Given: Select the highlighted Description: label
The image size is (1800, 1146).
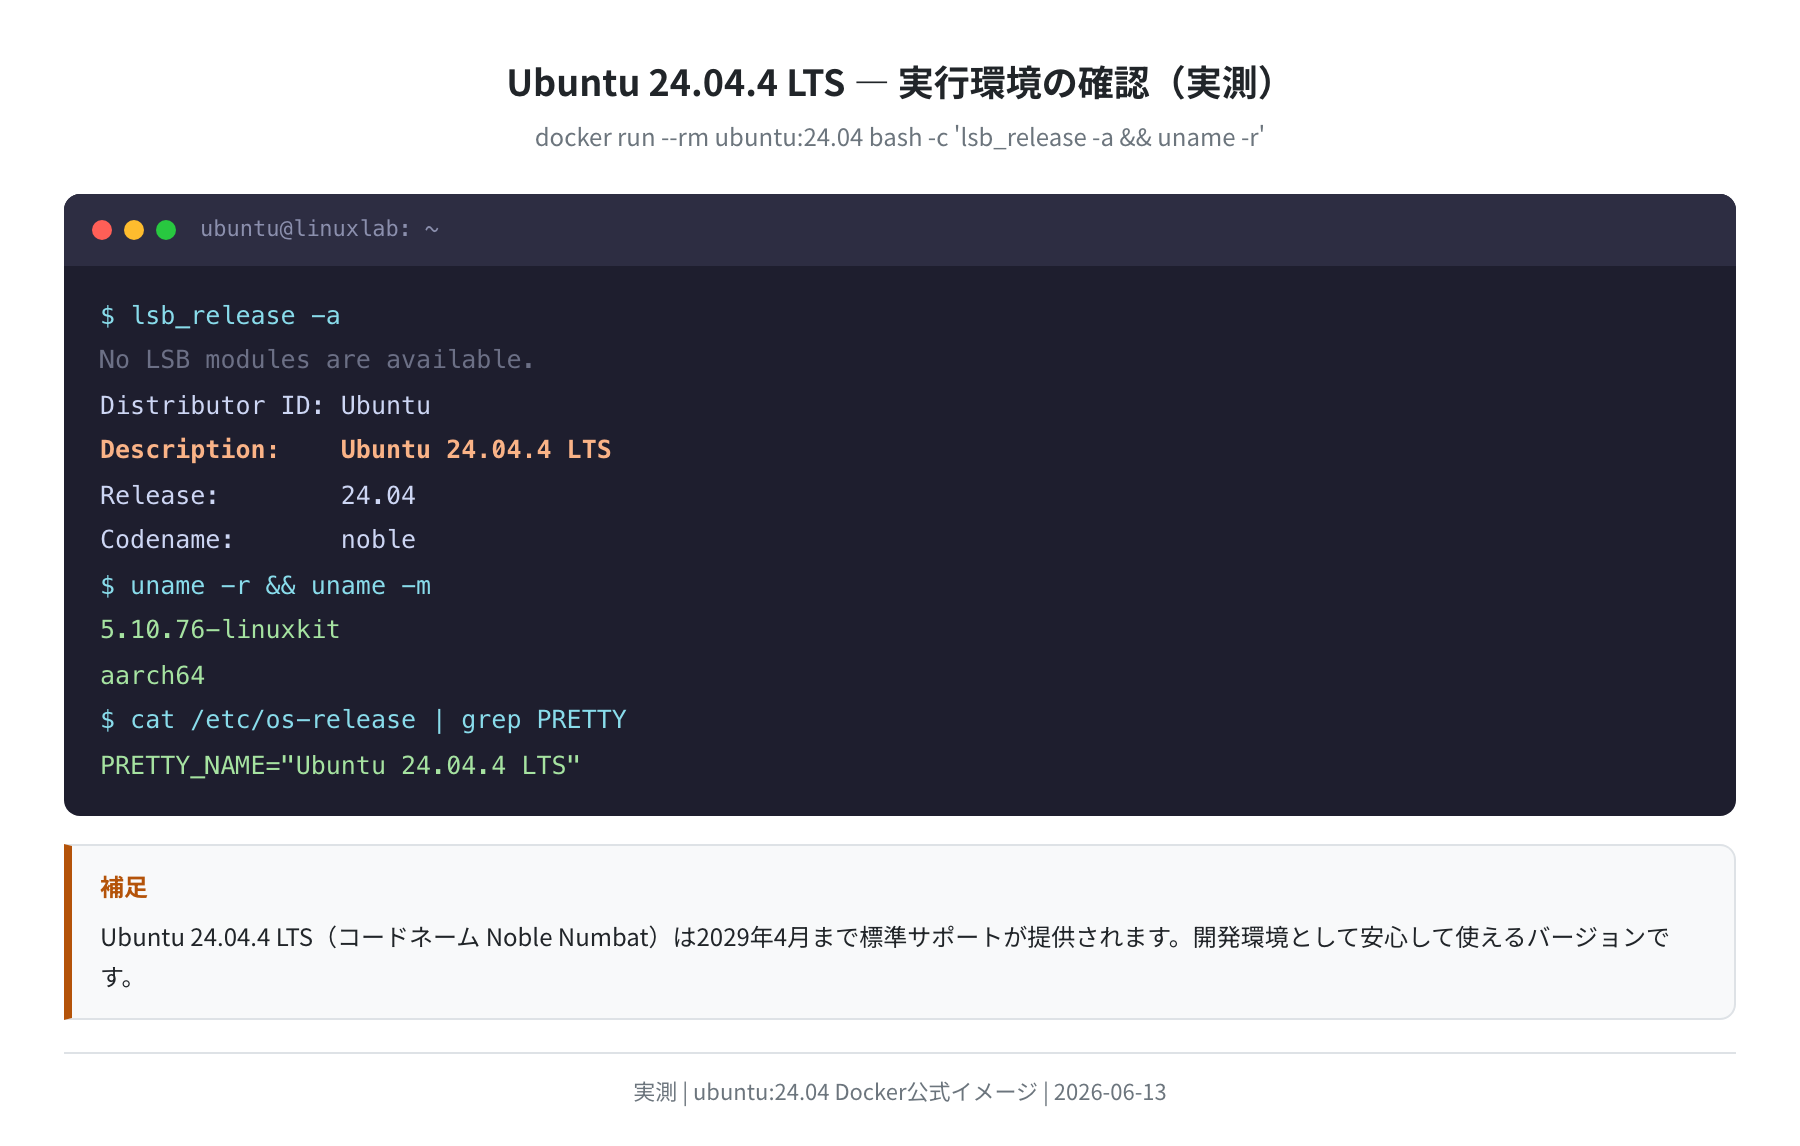Looking at the screenshot, I should (190, 450).
